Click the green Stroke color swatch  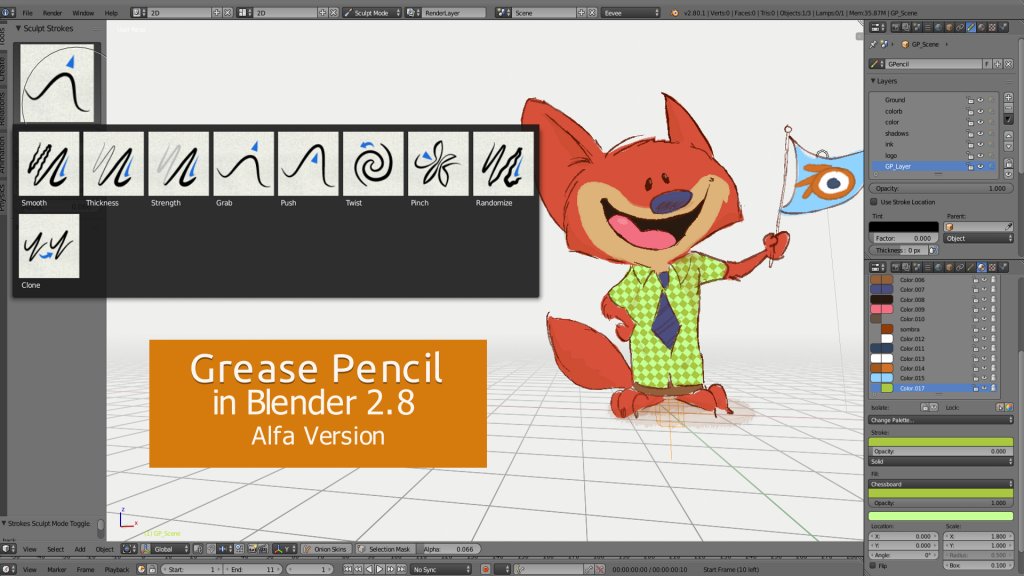pyautogui.click(x=940, y=441)
